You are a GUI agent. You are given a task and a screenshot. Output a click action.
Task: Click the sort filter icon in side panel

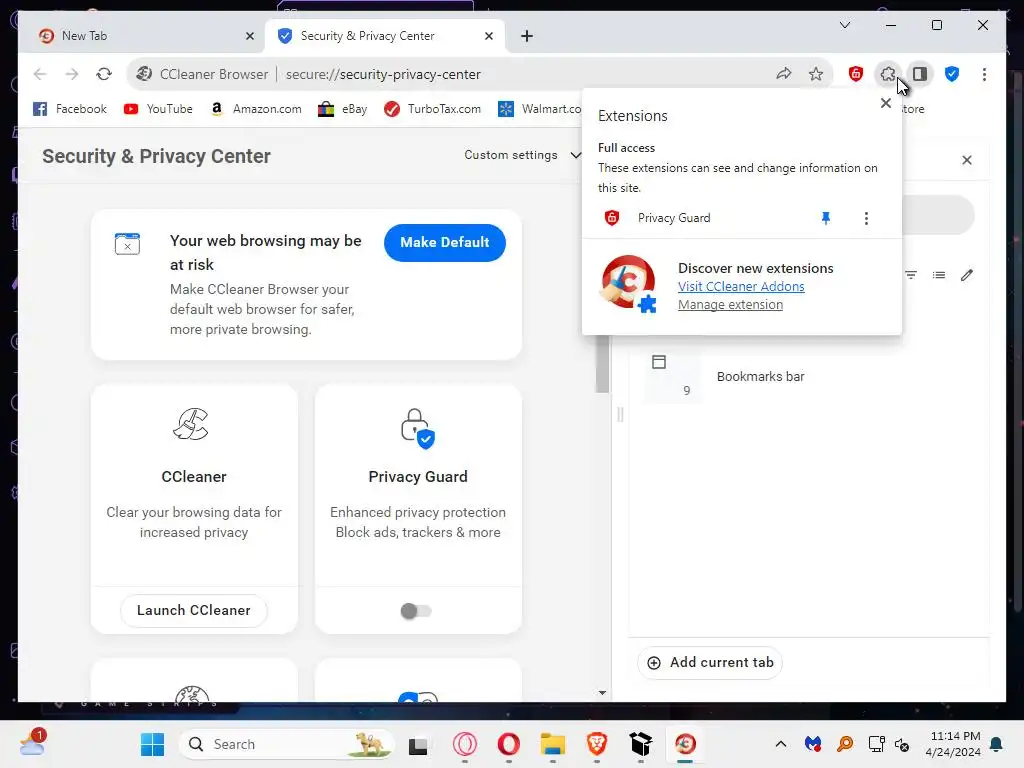[911, 275]
